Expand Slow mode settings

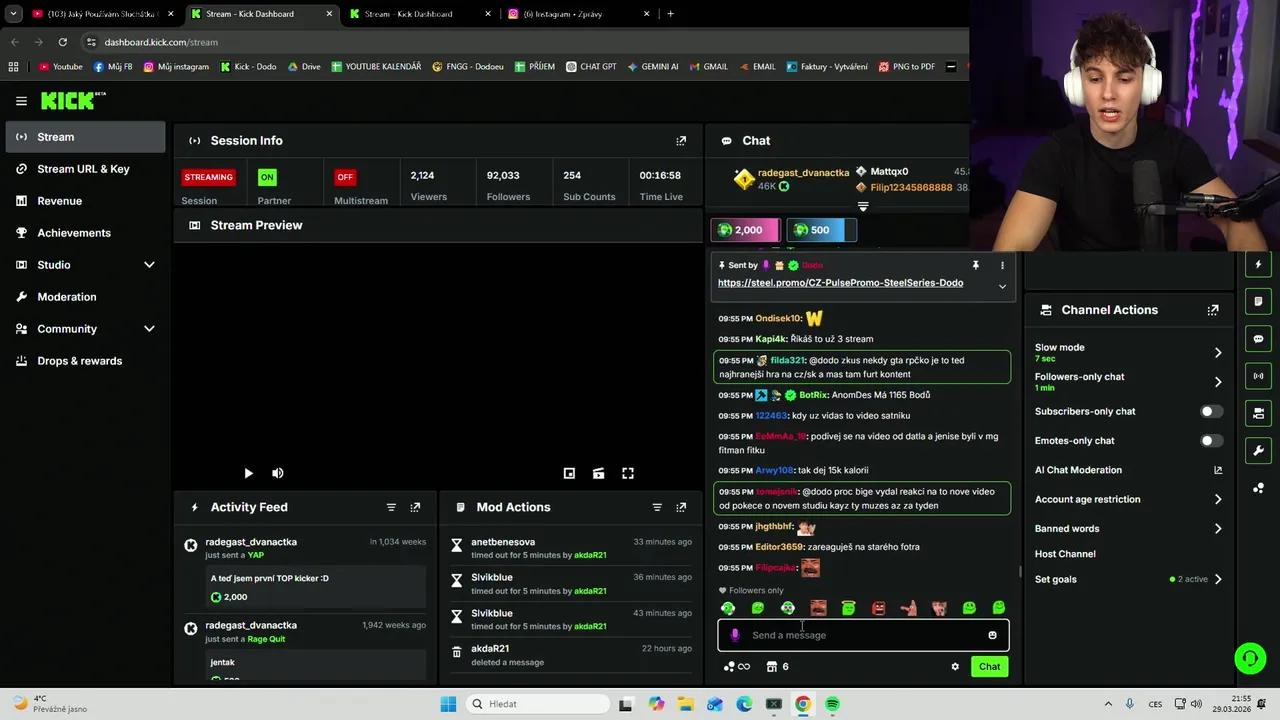[x=1217, y=353]
